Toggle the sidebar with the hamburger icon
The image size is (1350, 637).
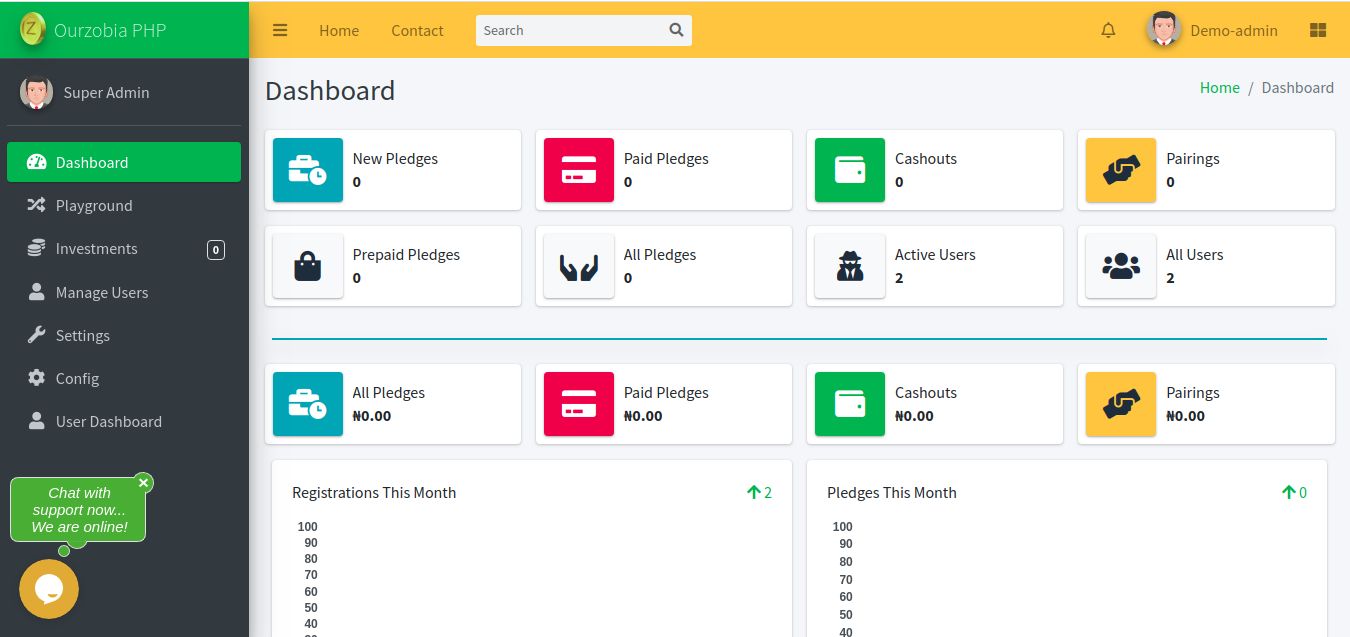point(279,30)
